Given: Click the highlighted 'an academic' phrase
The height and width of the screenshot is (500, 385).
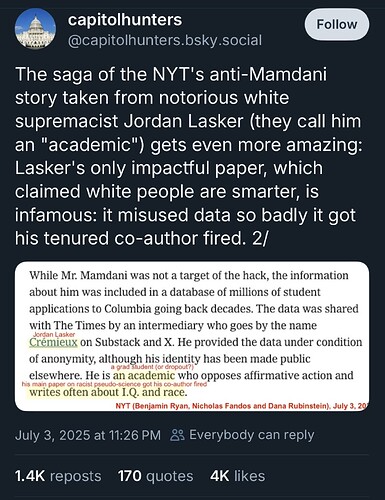Looking at the screenshot, I should click(144, 376).
